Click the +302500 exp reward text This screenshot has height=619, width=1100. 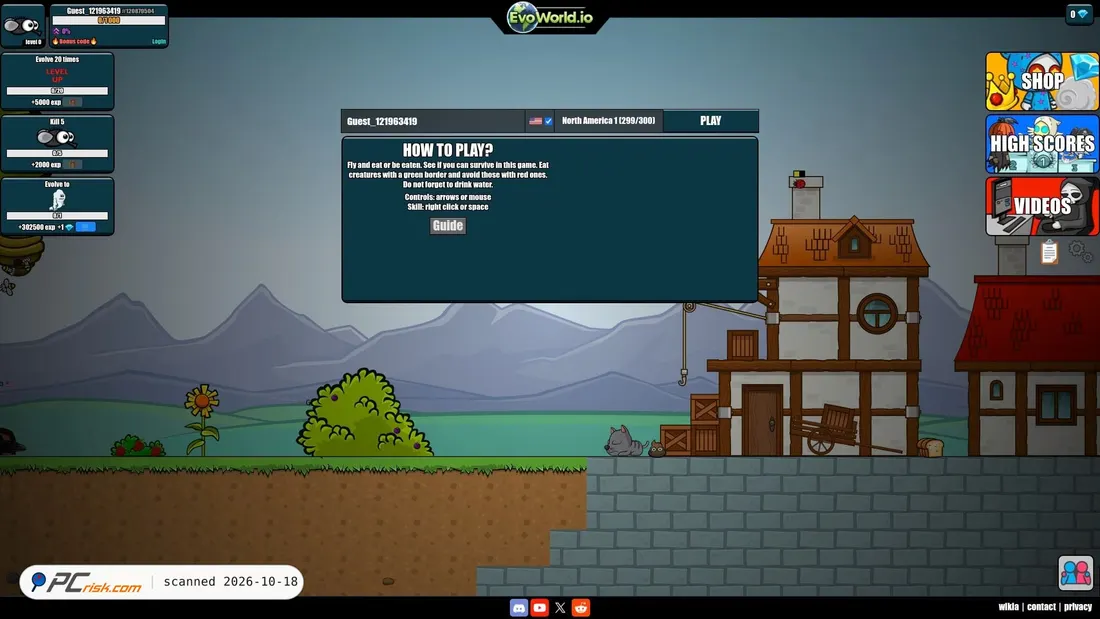tap(37, 227)
